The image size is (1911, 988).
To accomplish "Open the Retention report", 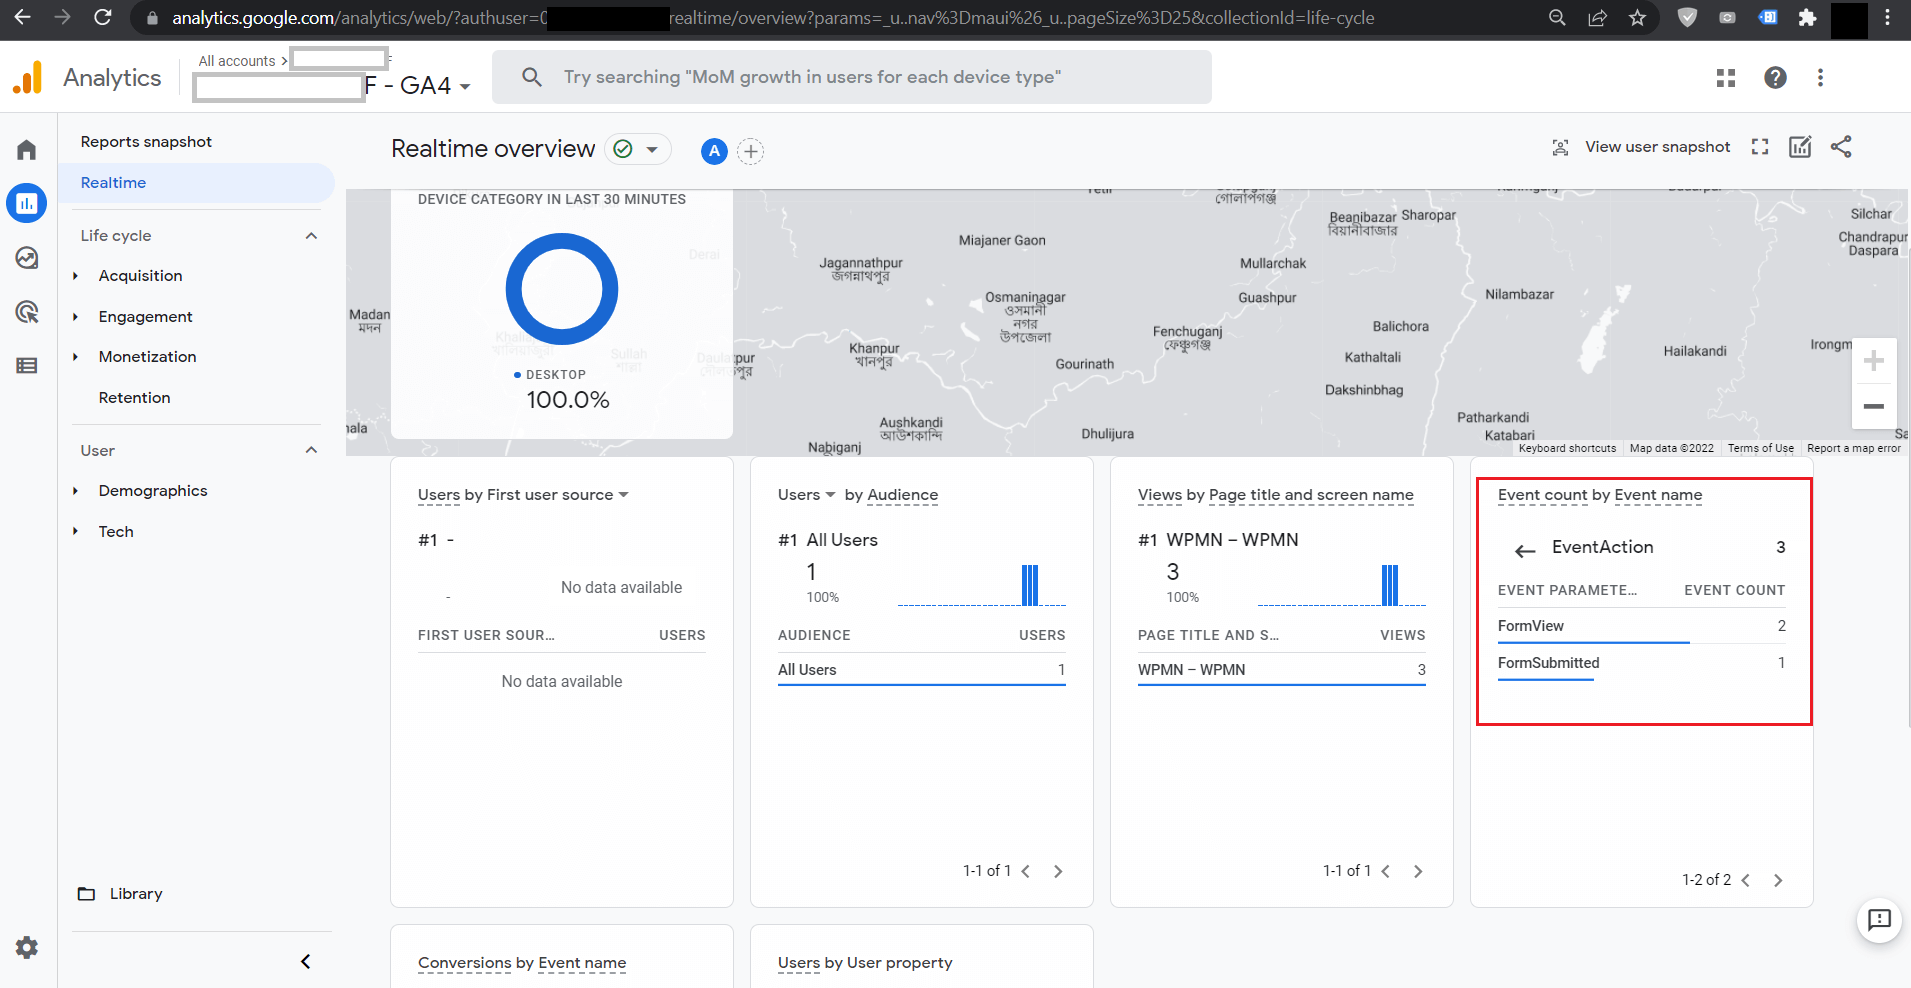I will coord(134,398).
